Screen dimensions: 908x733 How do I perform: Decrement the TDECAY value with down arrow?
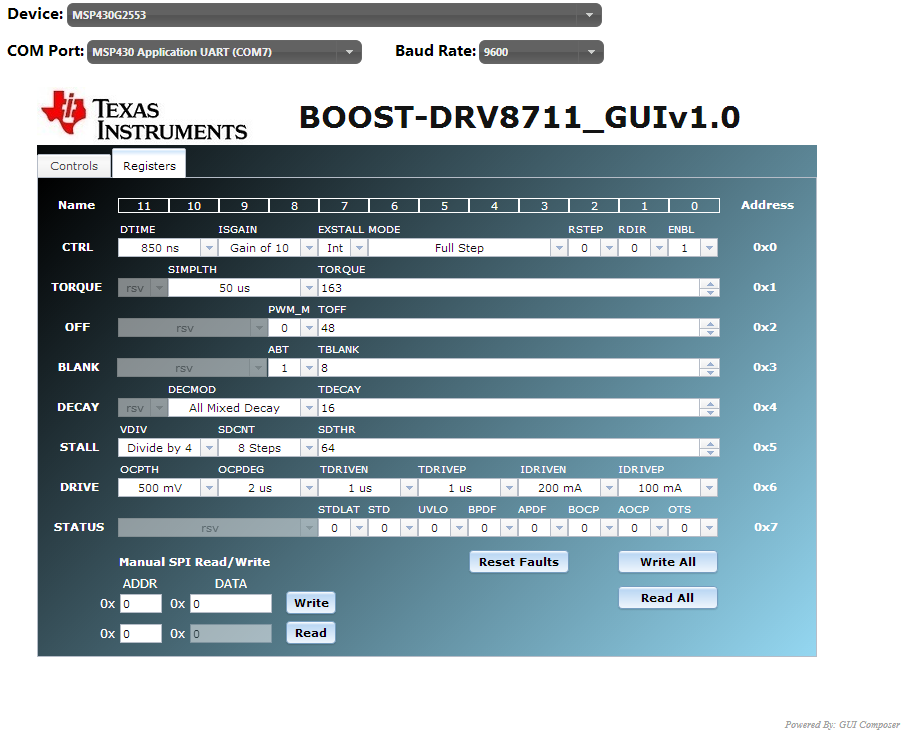(710, 412)
